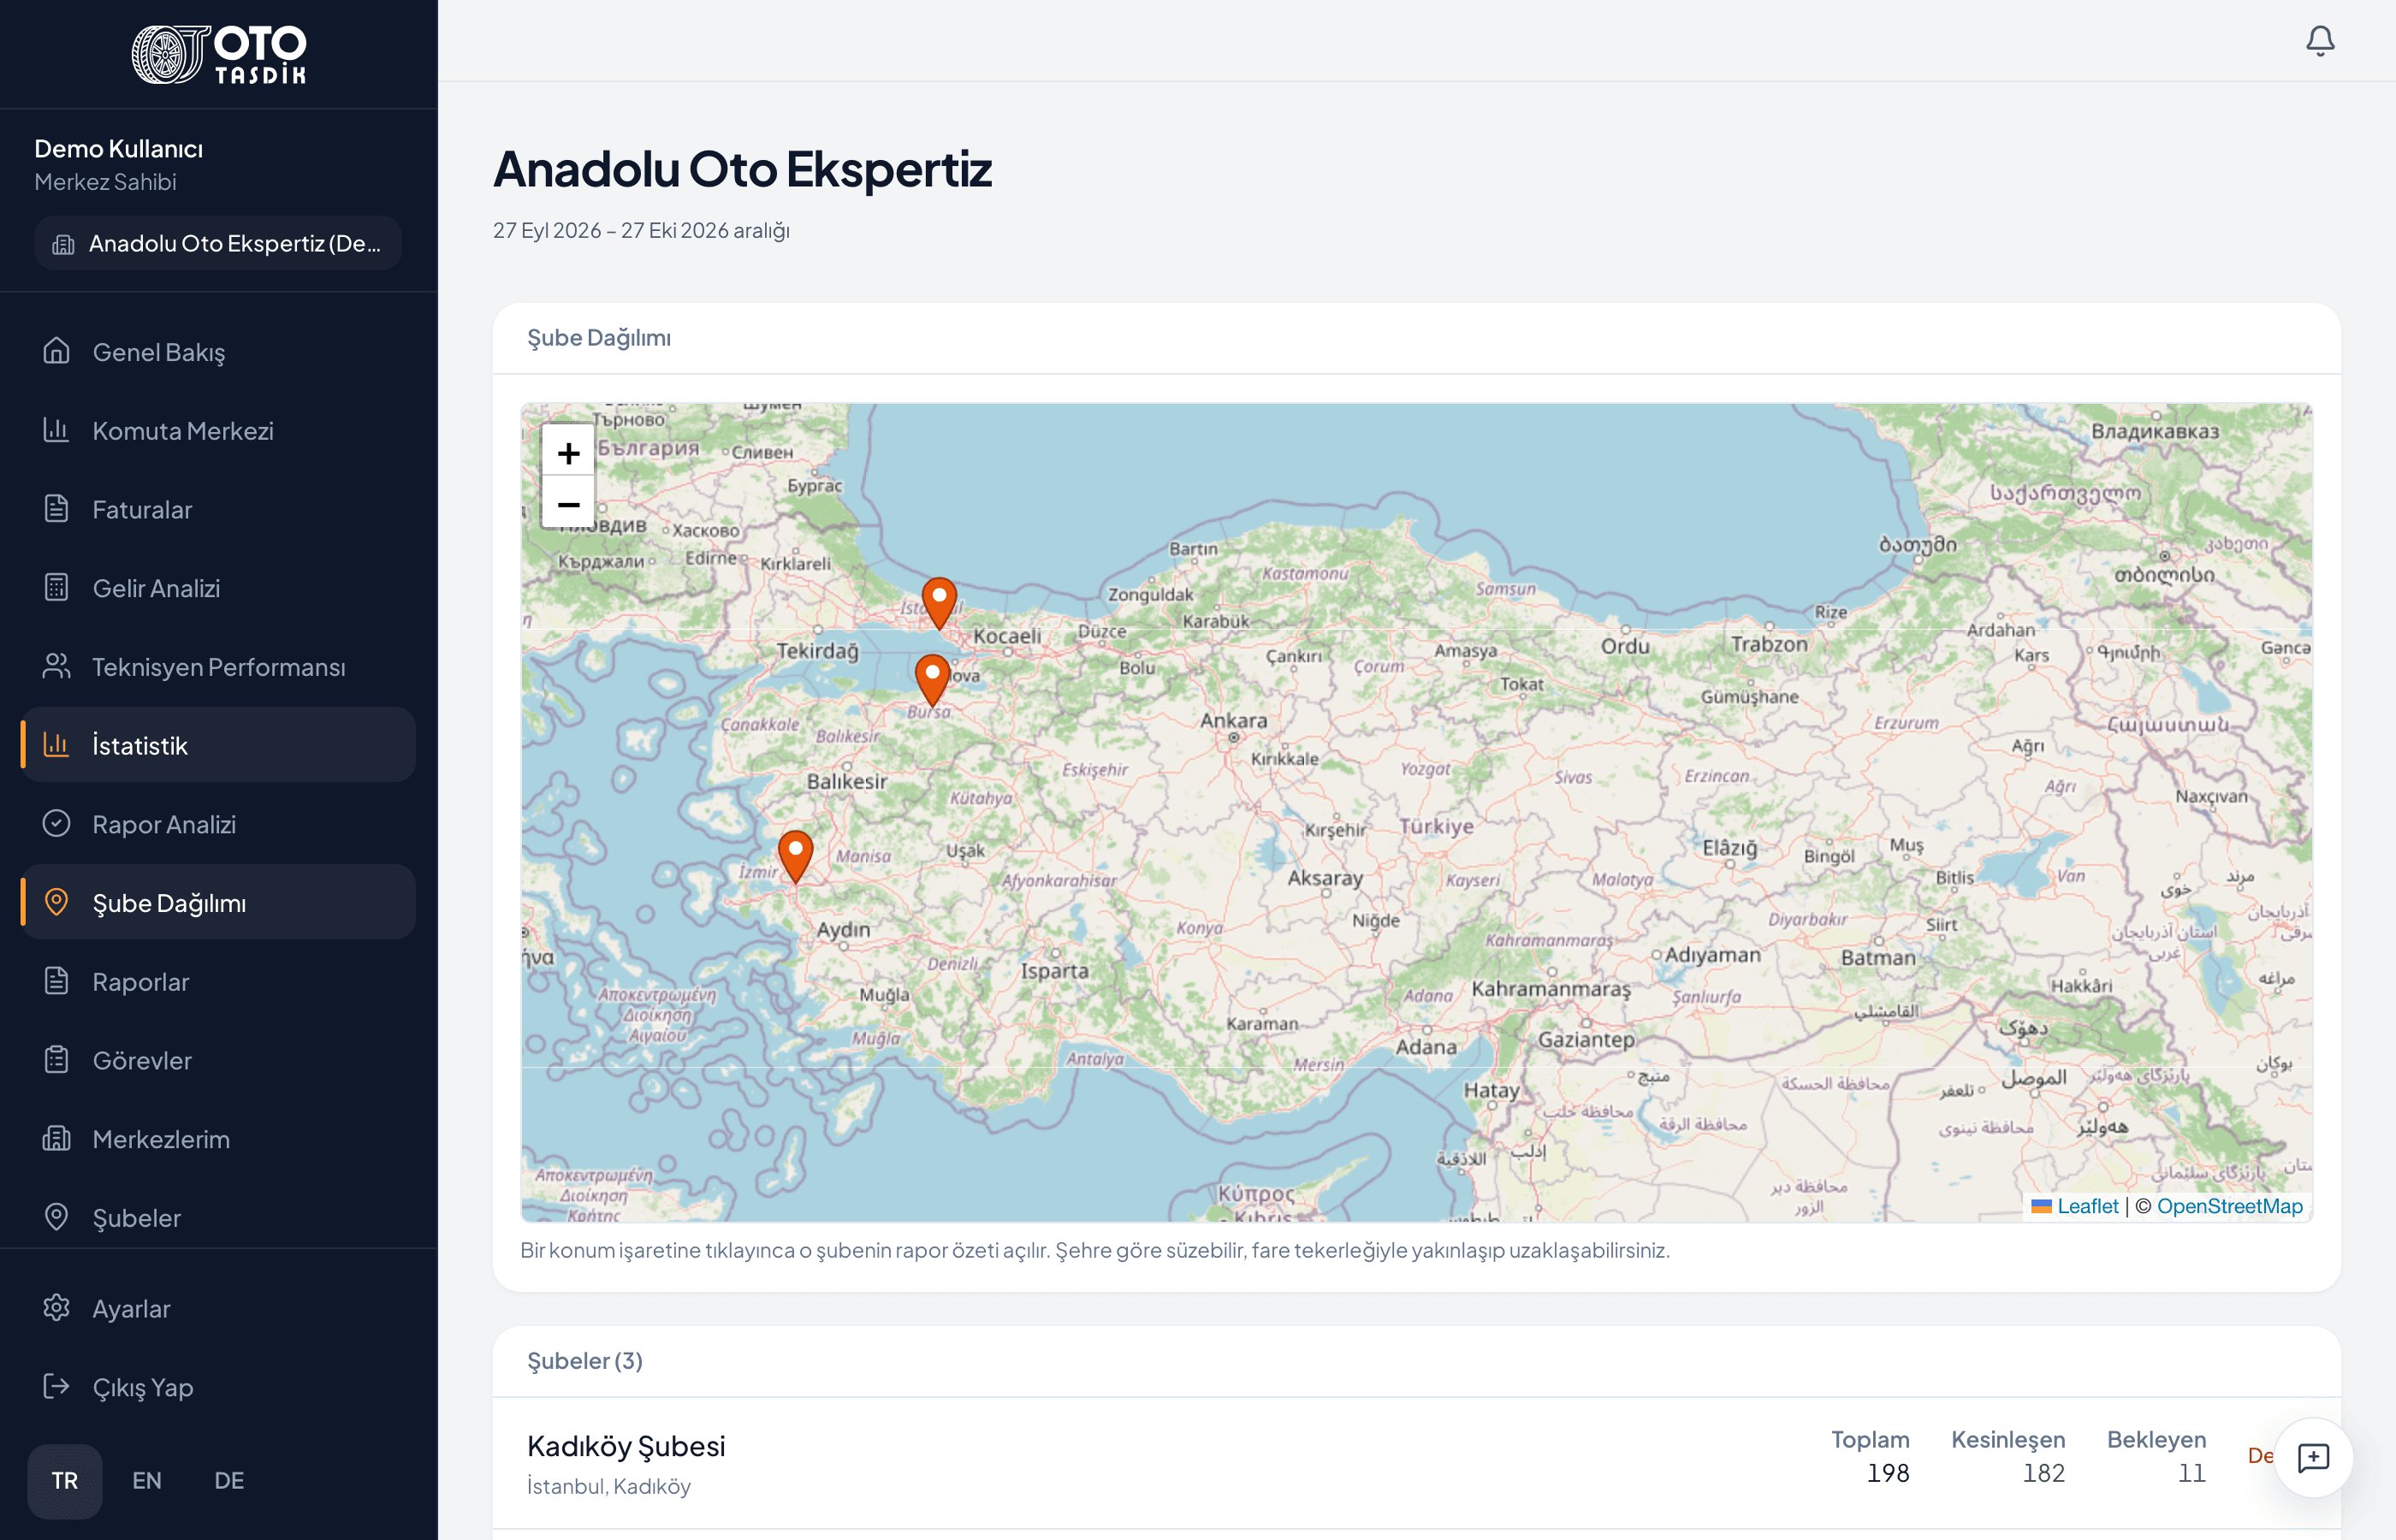Click the Şubeler location pin icon

(57, 1217)
